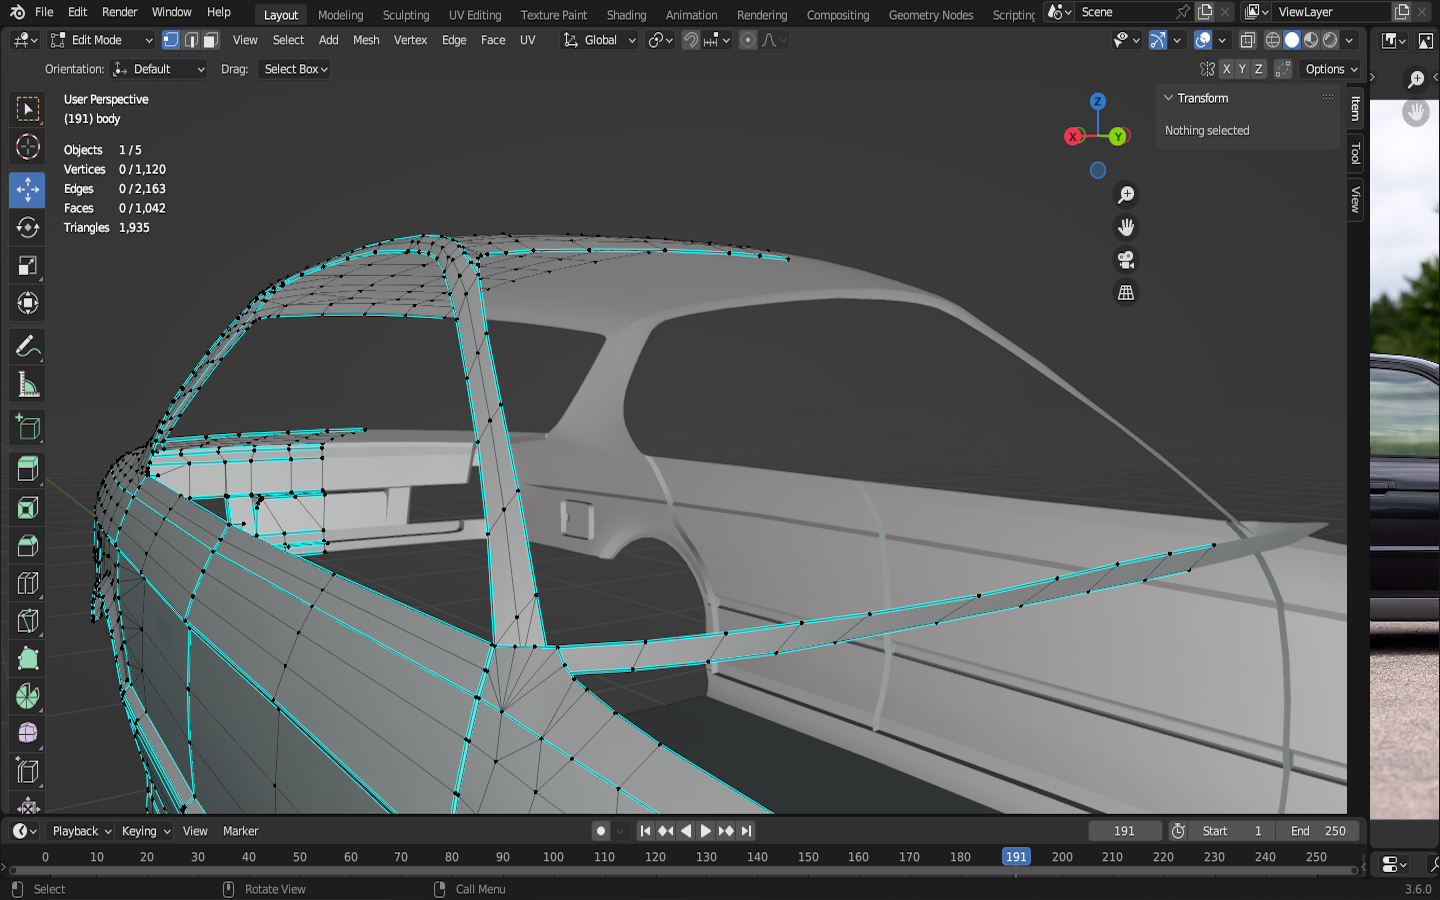
Task: Collapse the Transform panel
Action: pos(1168,98)
